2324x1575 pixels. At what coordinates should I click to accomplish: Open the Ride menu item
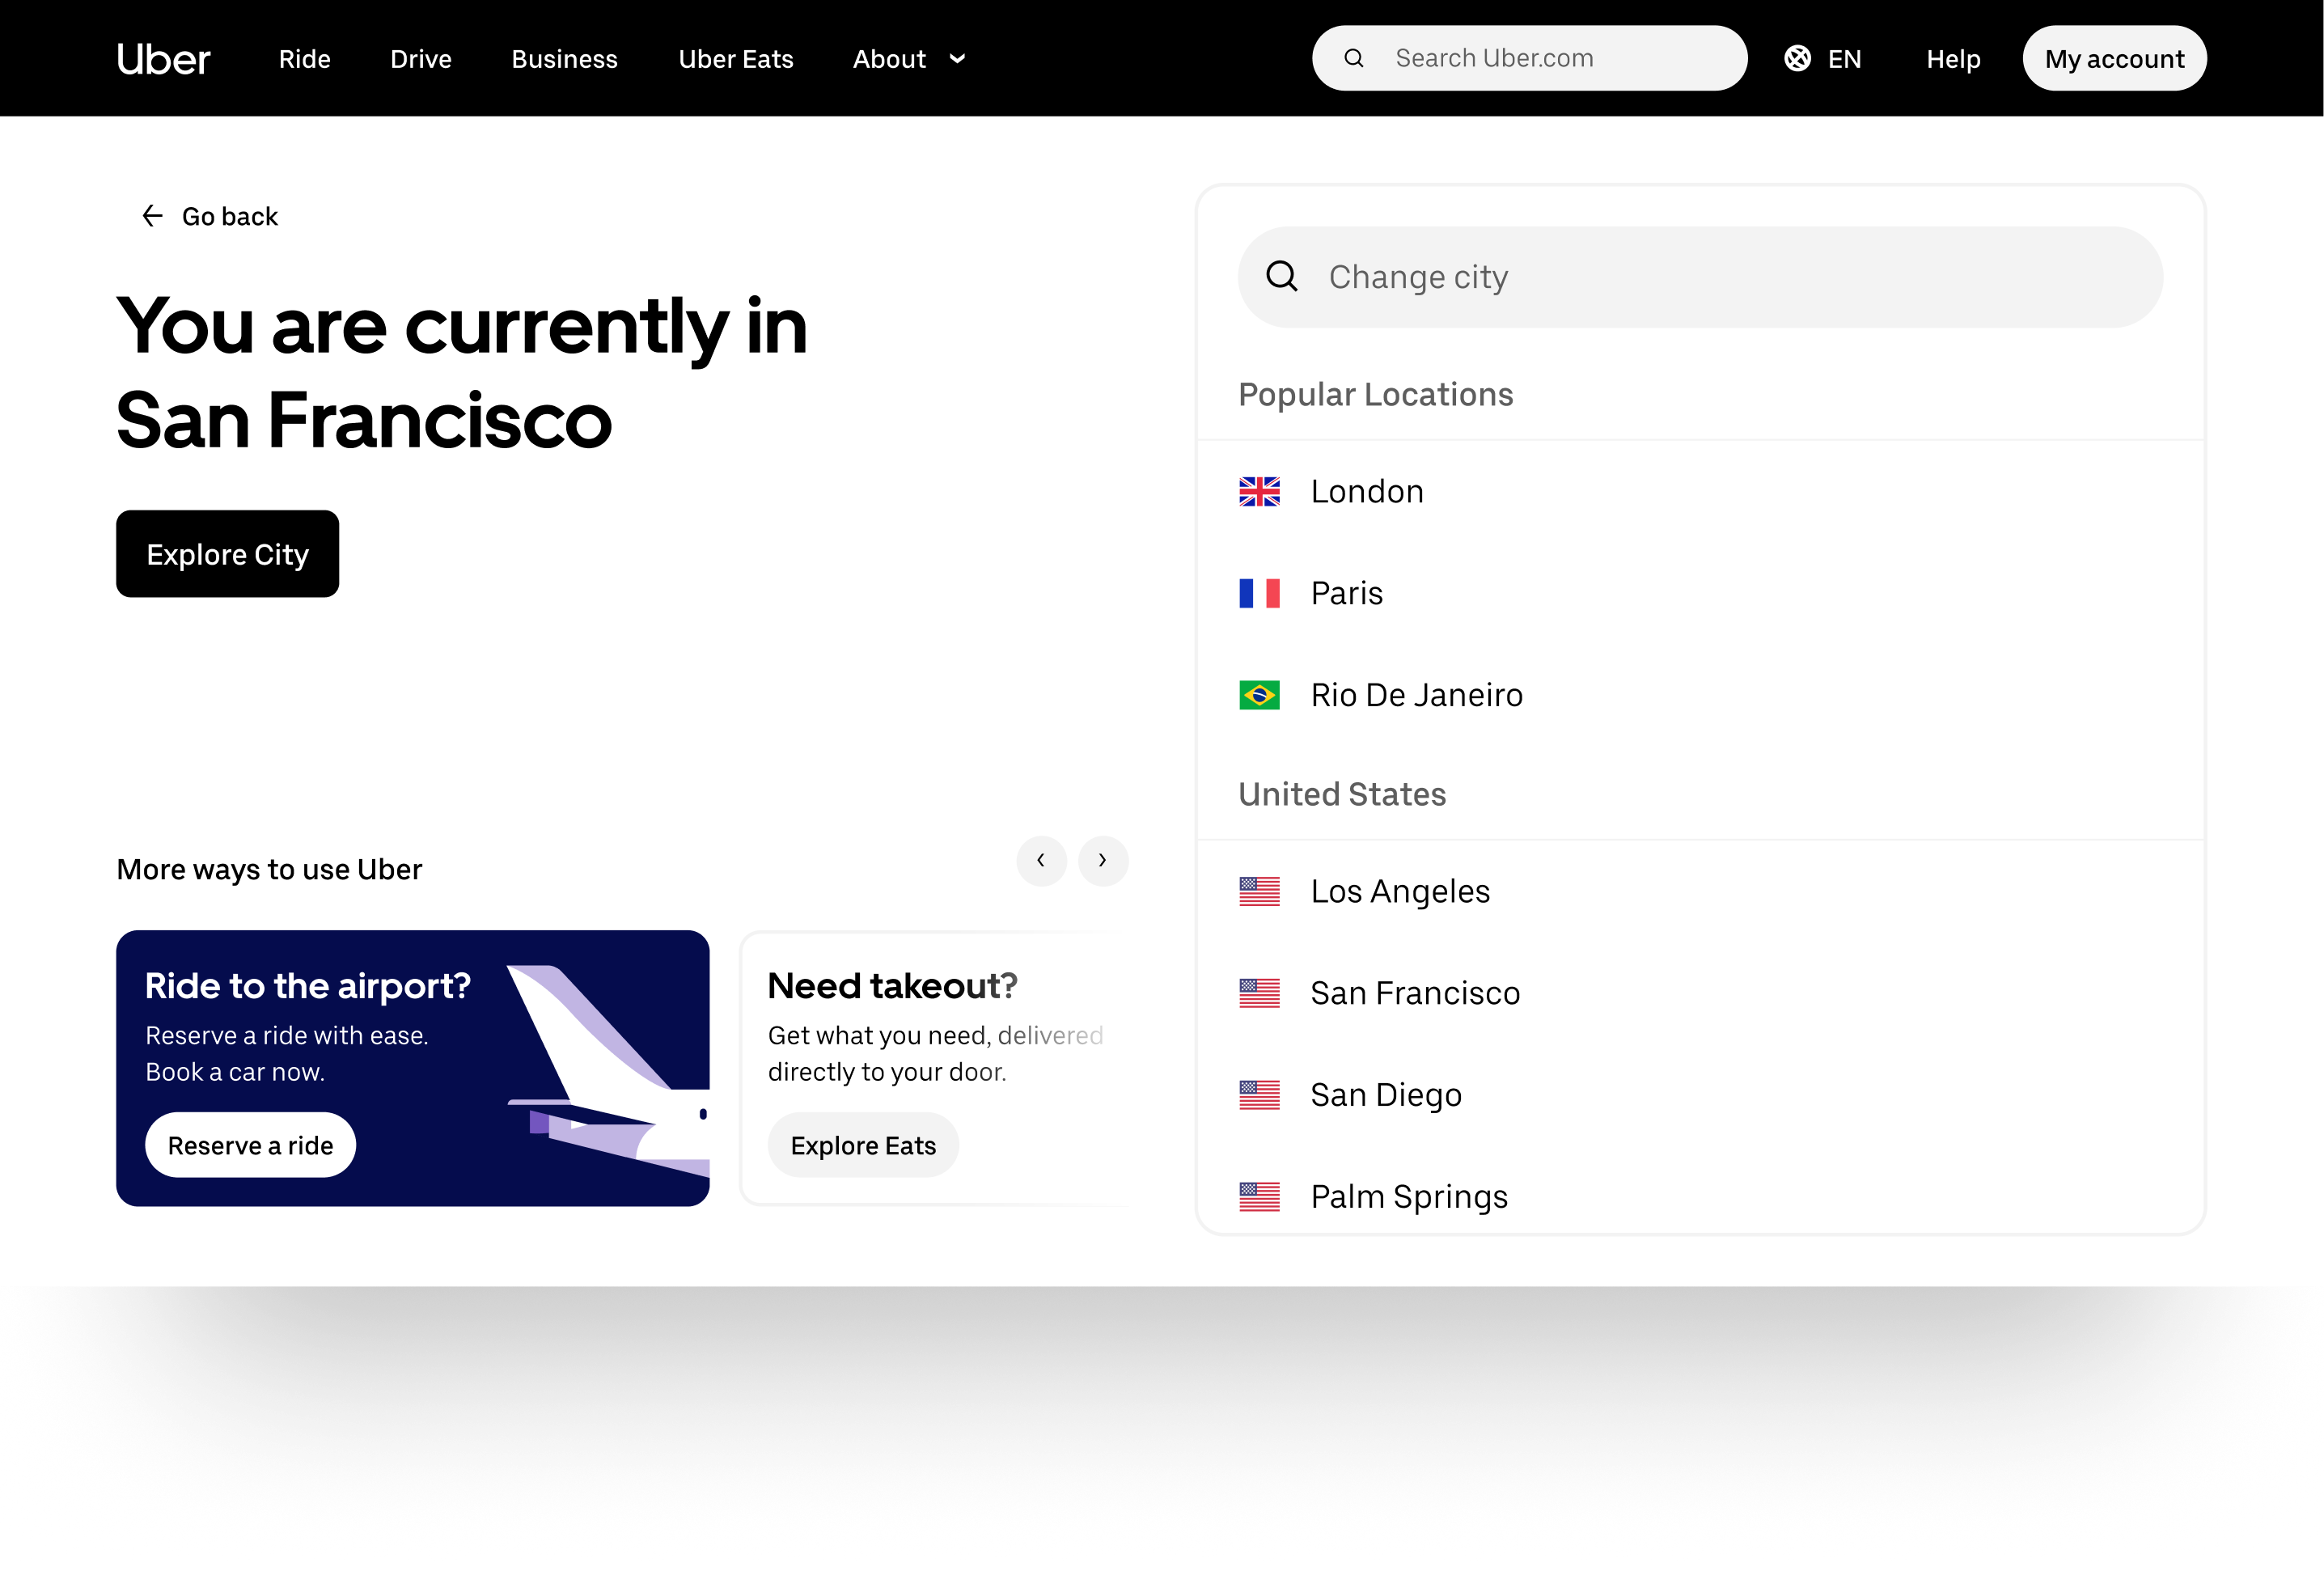pyautogui.click(x=304, y=59)
